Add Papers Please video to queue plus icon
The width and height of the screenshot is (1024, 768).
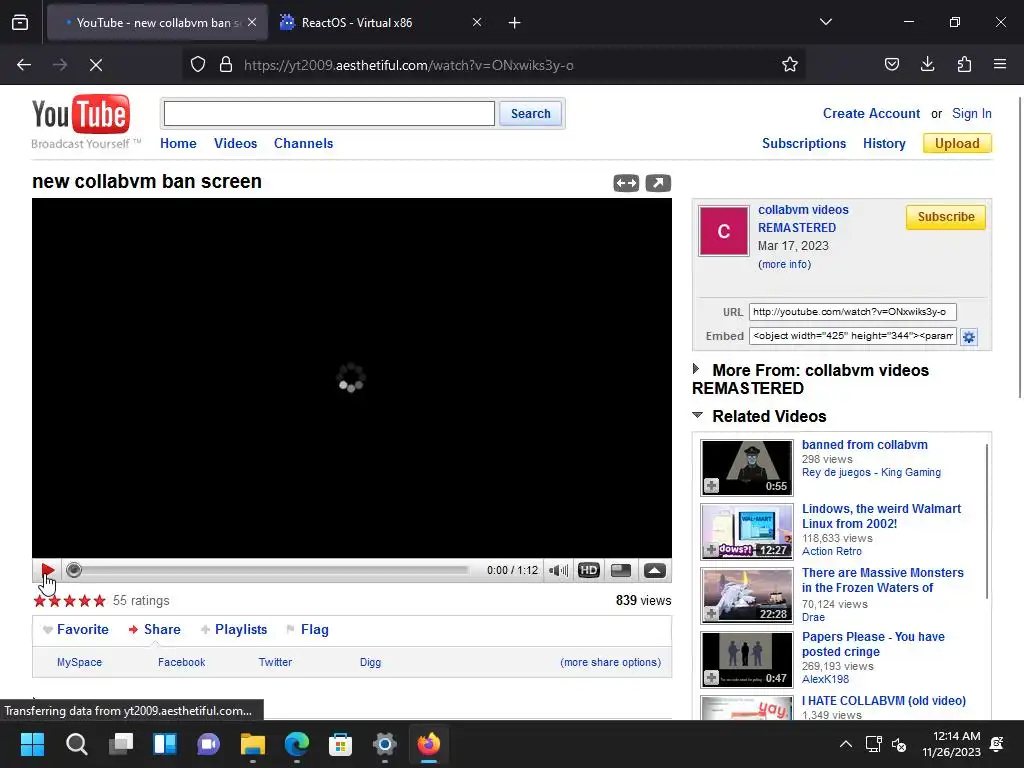(x=711, y=678)
